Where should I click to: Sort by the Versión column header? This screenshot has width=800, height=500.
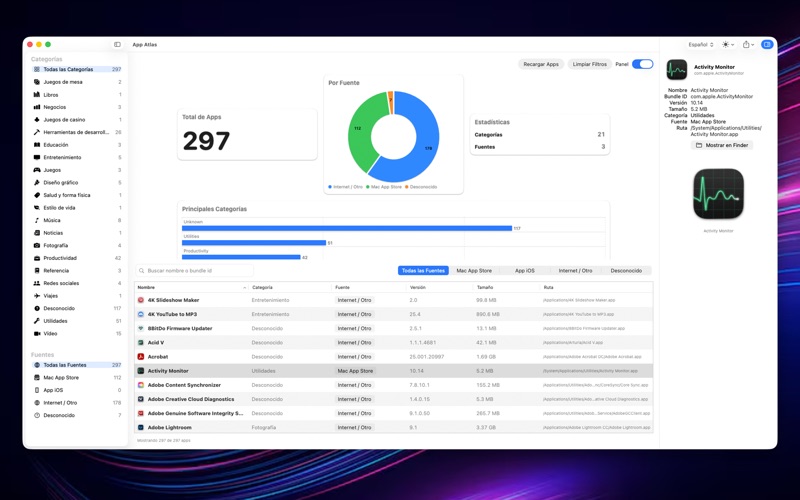[x=440, y=287]
